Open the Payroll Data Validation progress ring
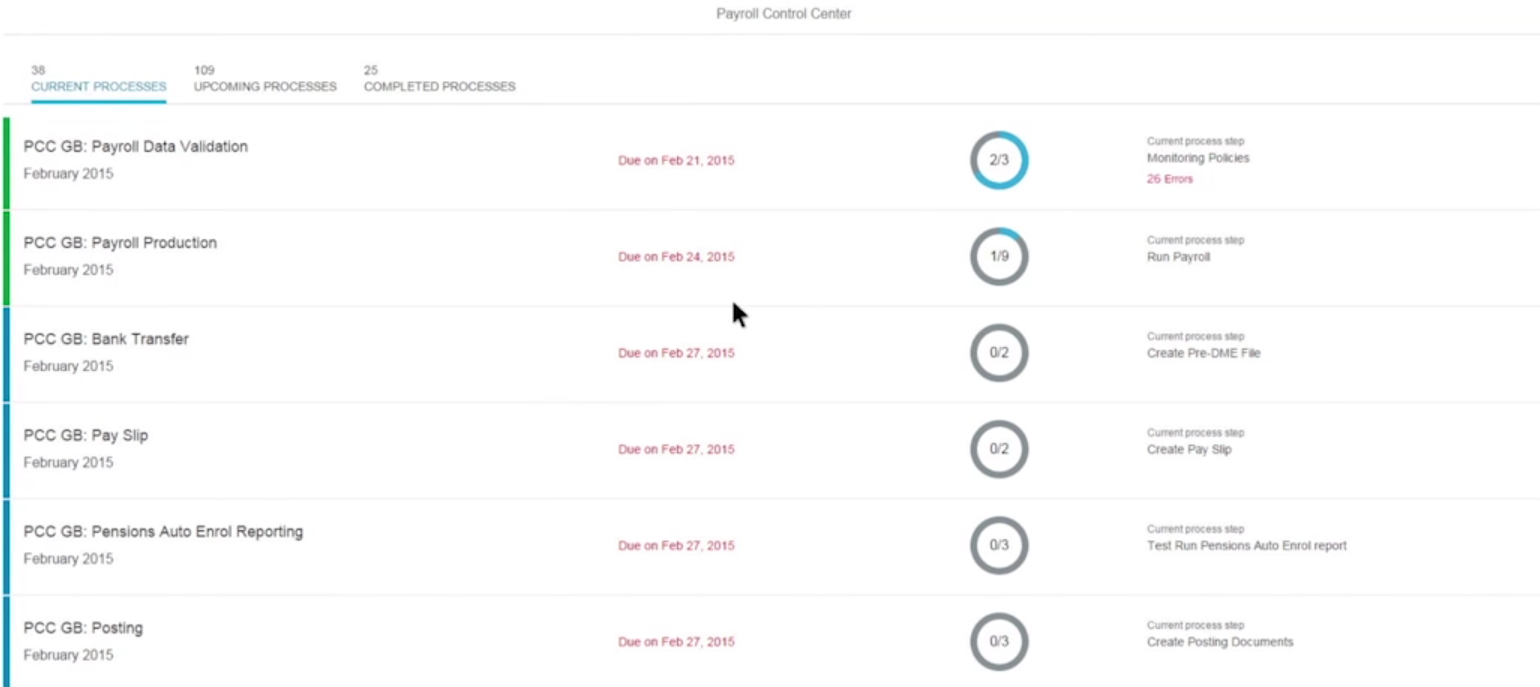Image resolution: width=1540 pixels, height=687 pixels. click(x=999, y=160)
